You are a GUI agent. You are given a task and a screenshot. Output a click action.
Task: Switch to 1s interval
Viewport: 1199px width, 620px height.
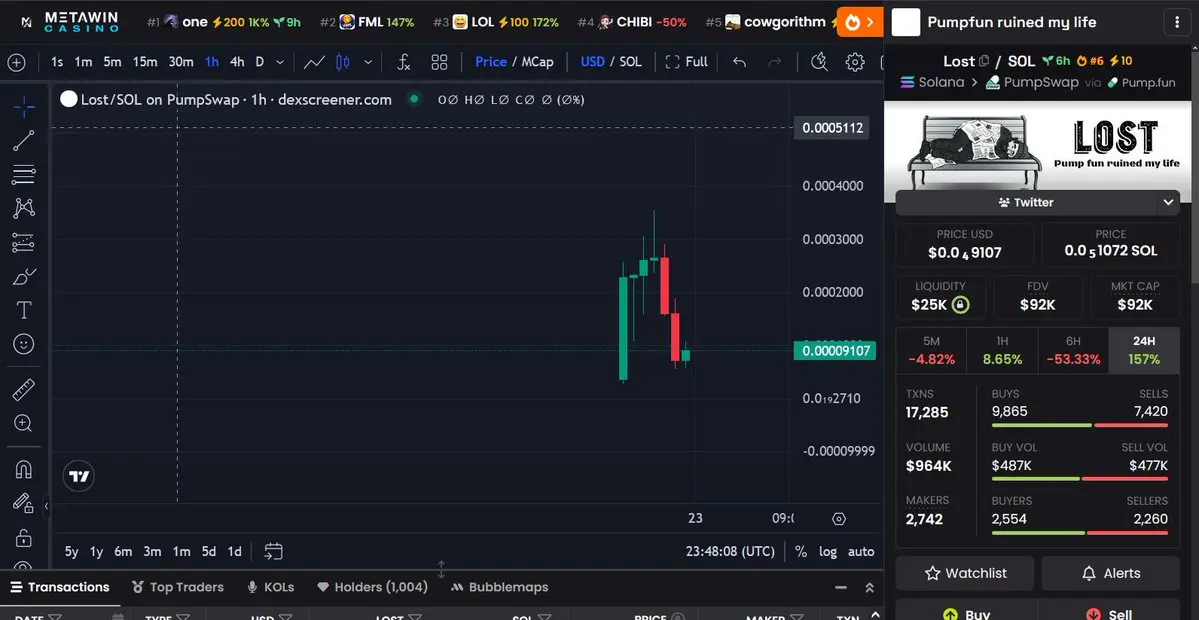[57, 62]
